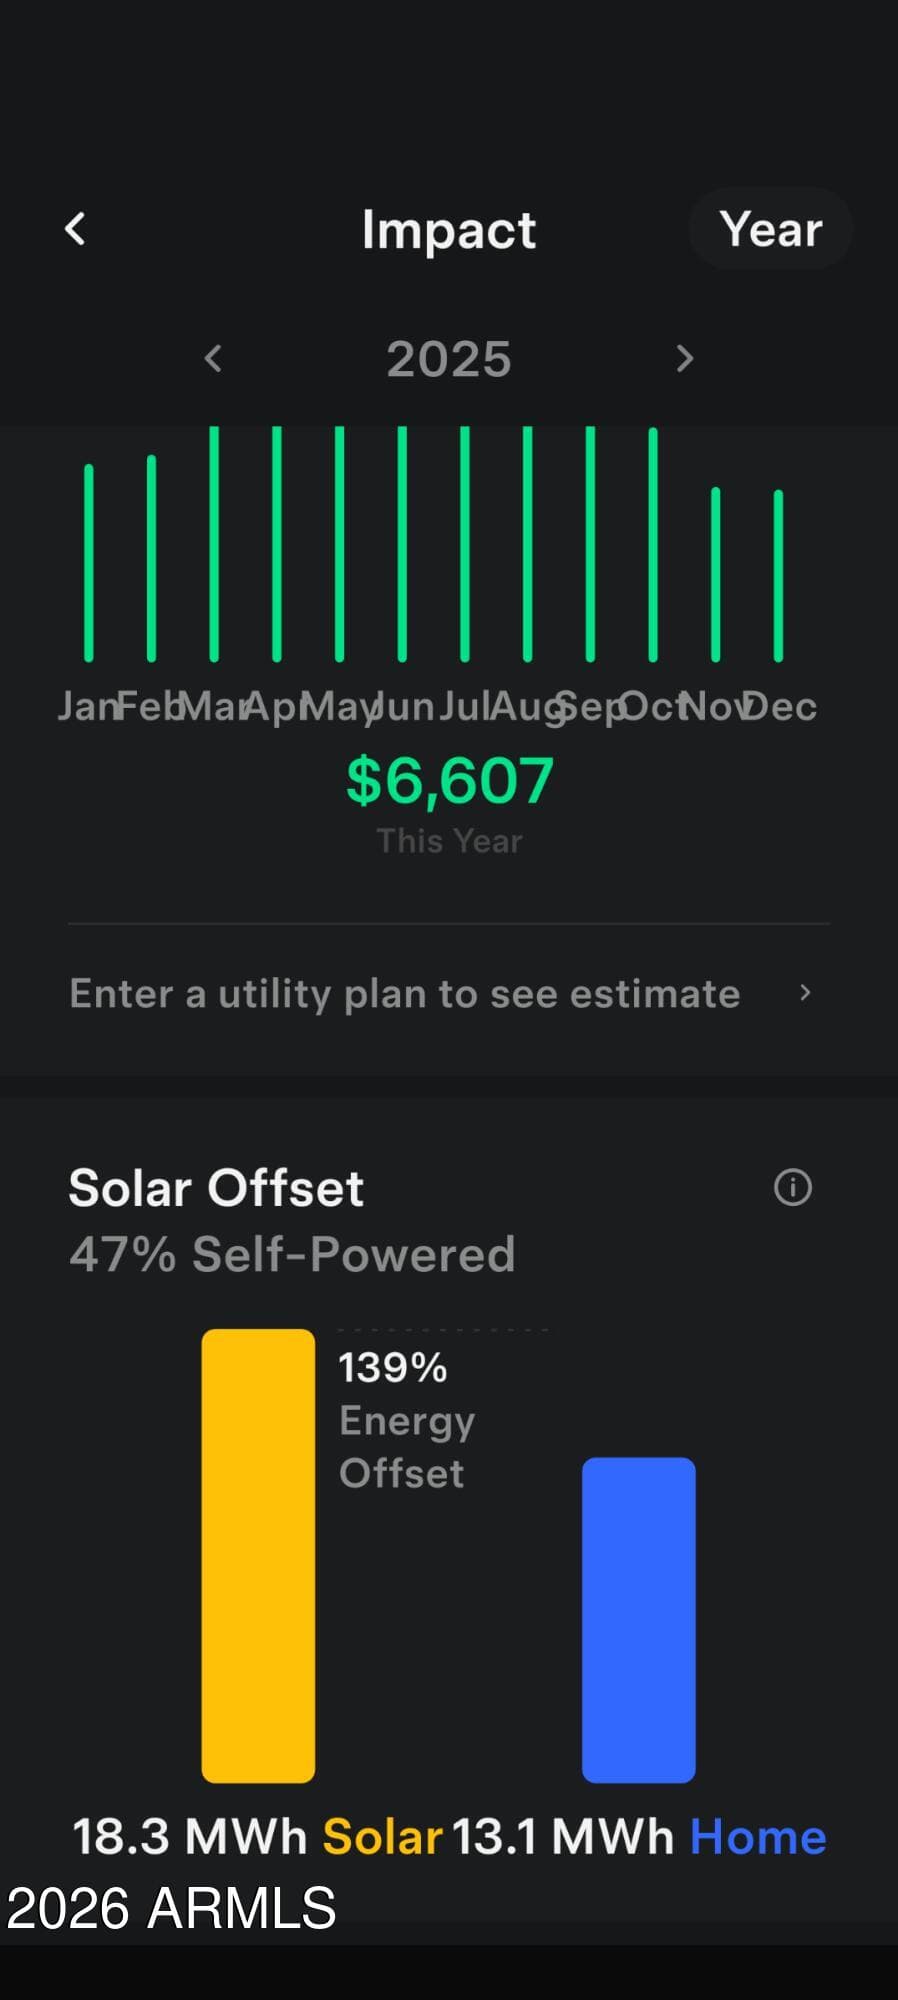
Task: Select the July savings bar
Action: 465,544
